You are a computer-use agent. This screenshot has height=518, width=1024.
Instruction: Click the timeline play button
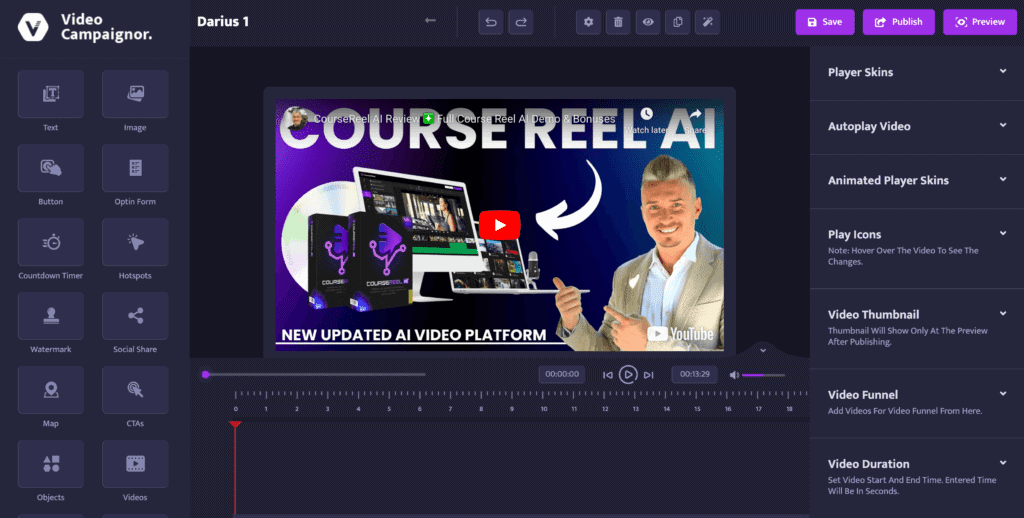628,375
